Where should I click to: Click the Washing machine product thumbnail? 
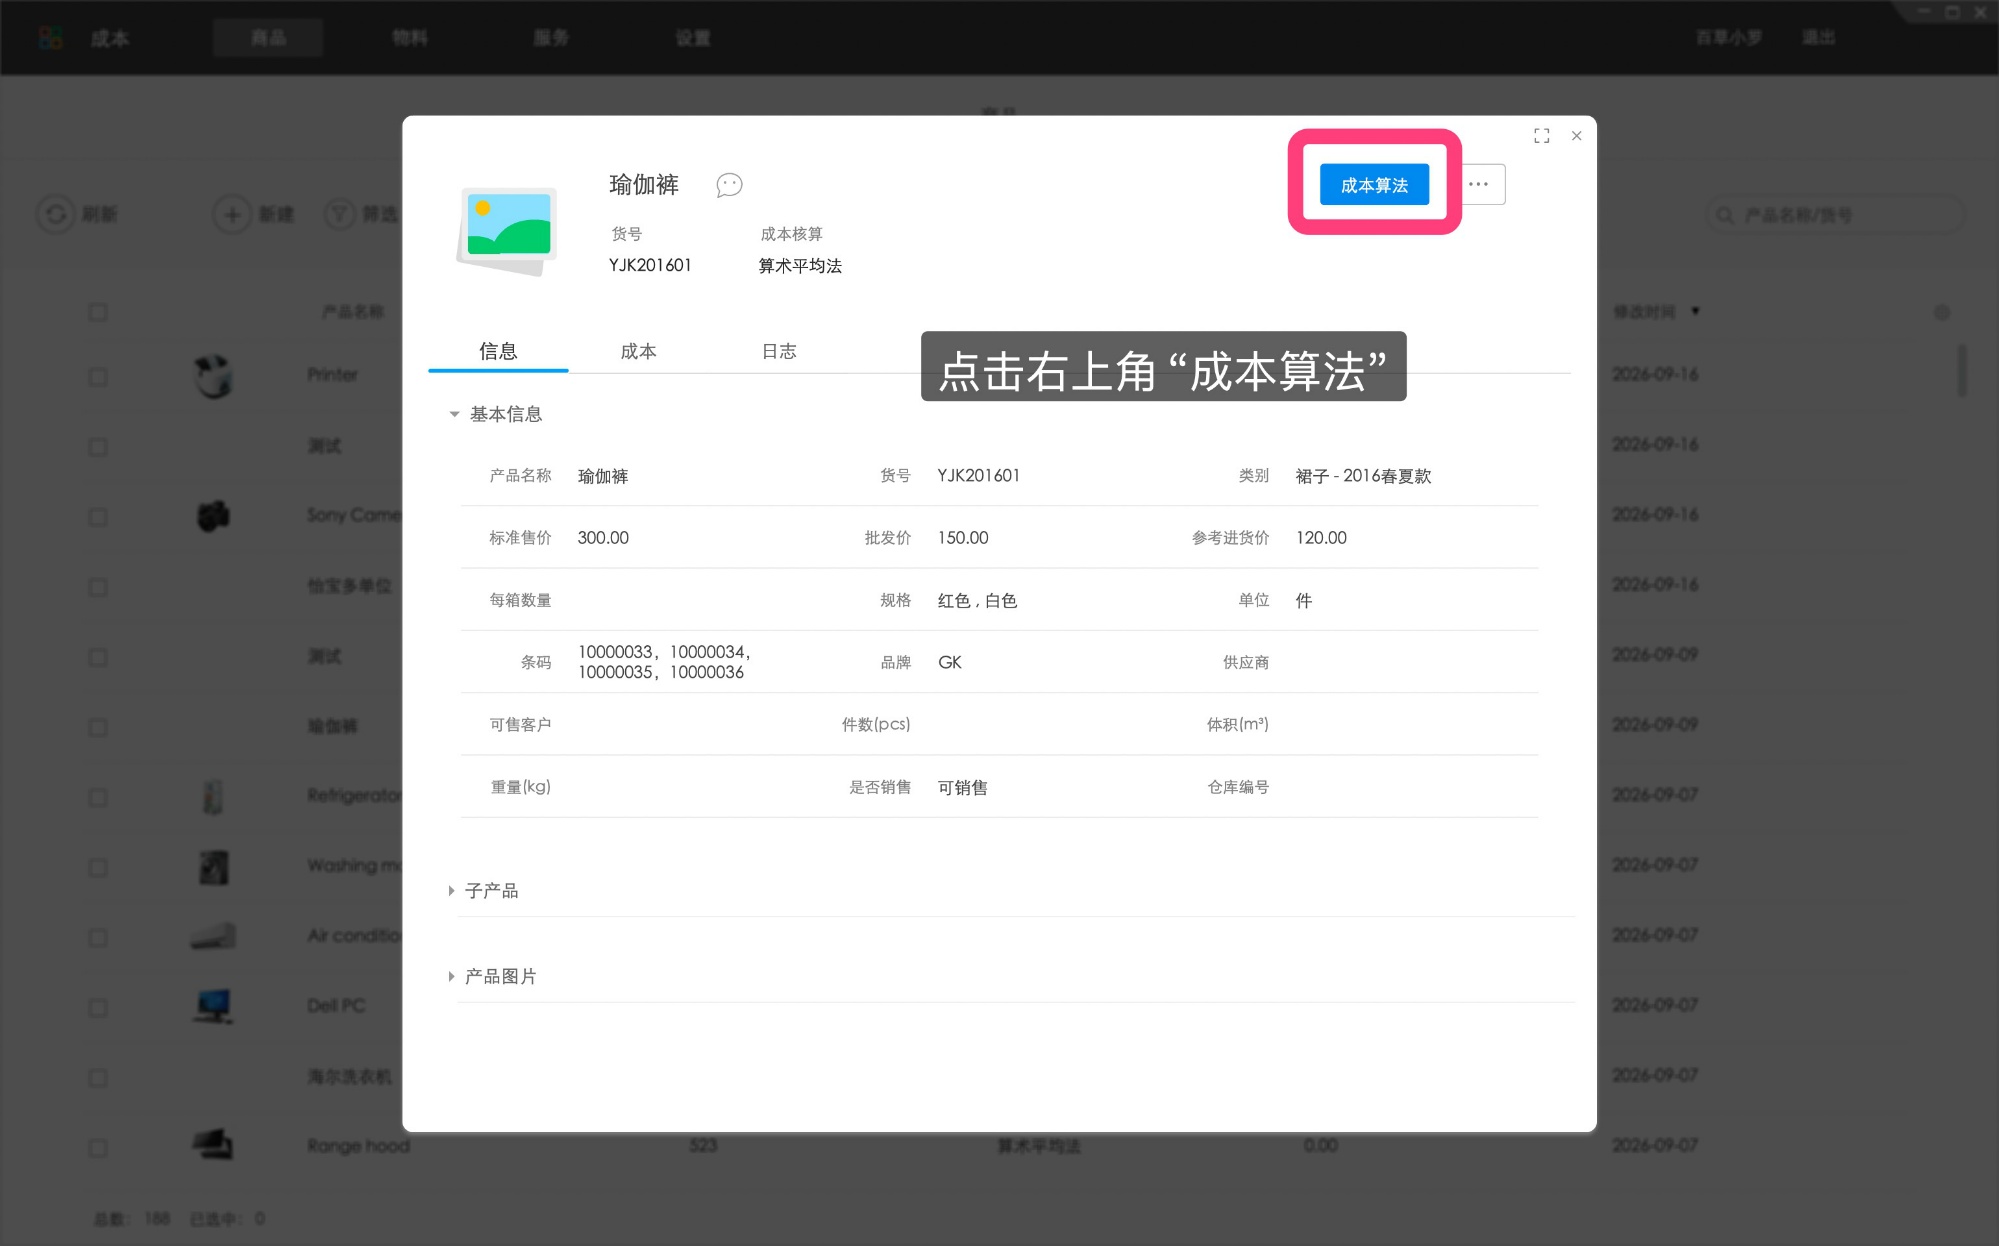click(x=213, y=866)
